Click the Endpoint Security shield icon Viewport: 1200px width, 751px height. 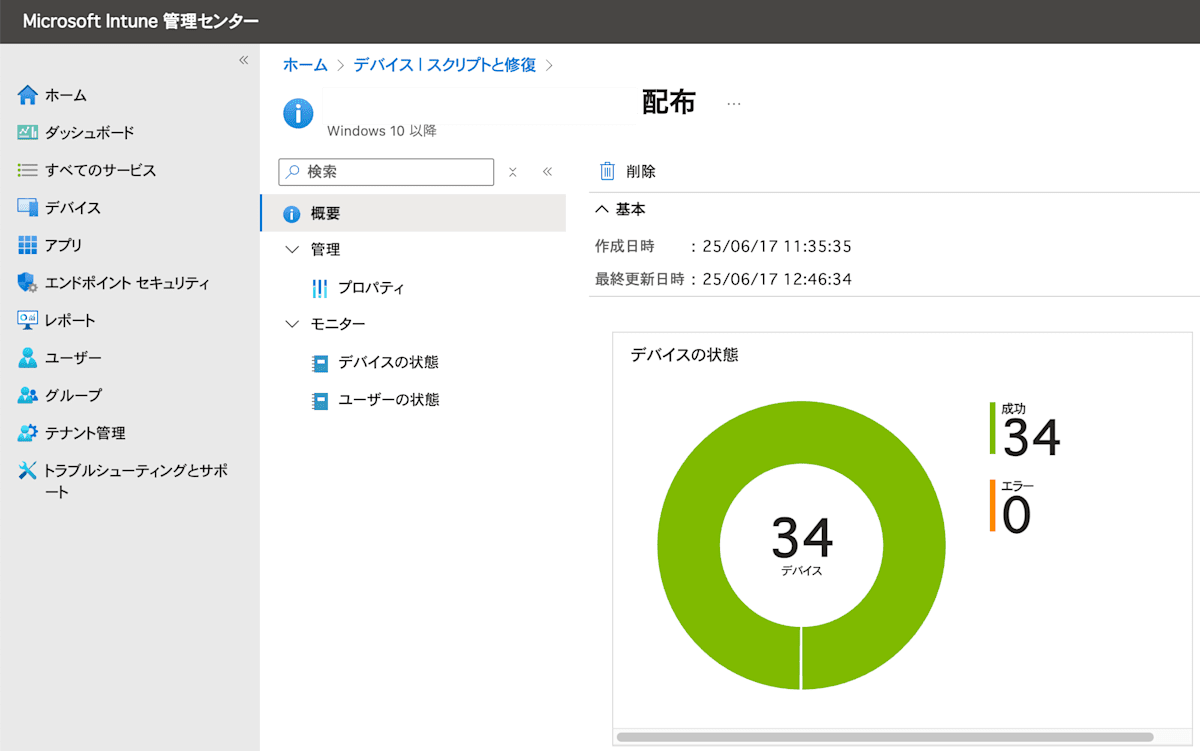point(27,283)
